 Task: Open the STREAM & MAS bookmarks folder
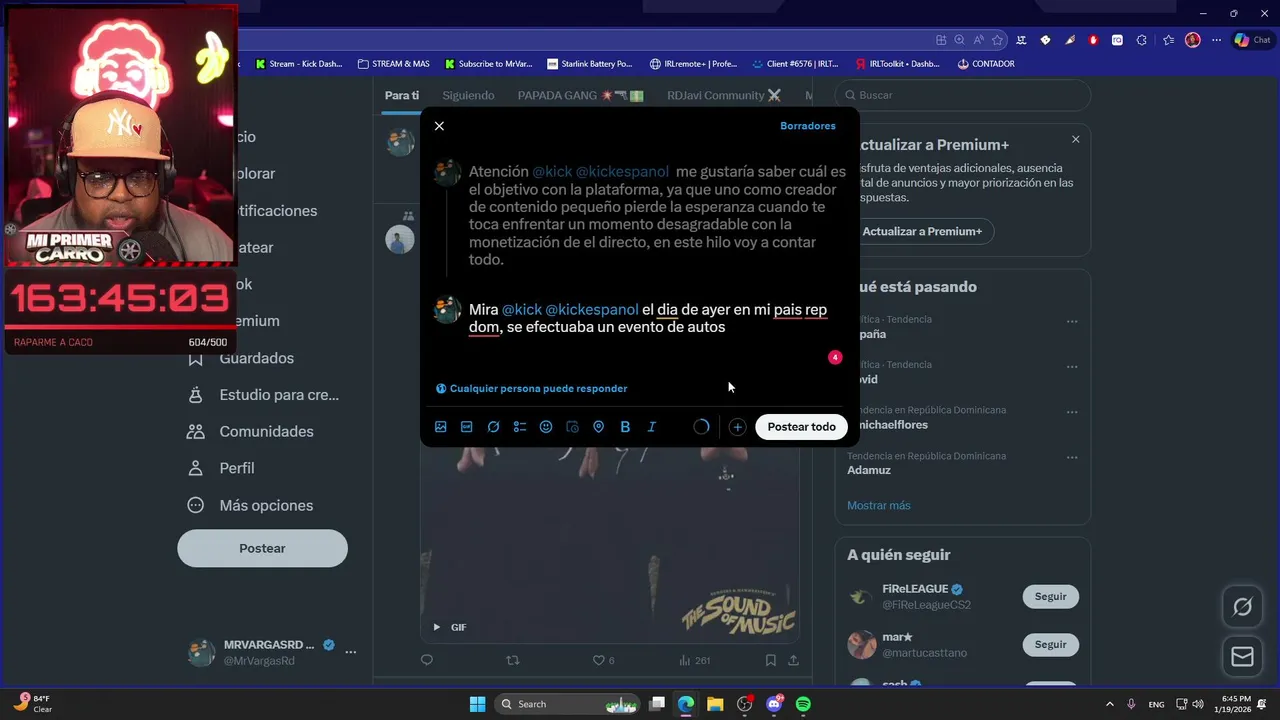(x=393, y=63)
